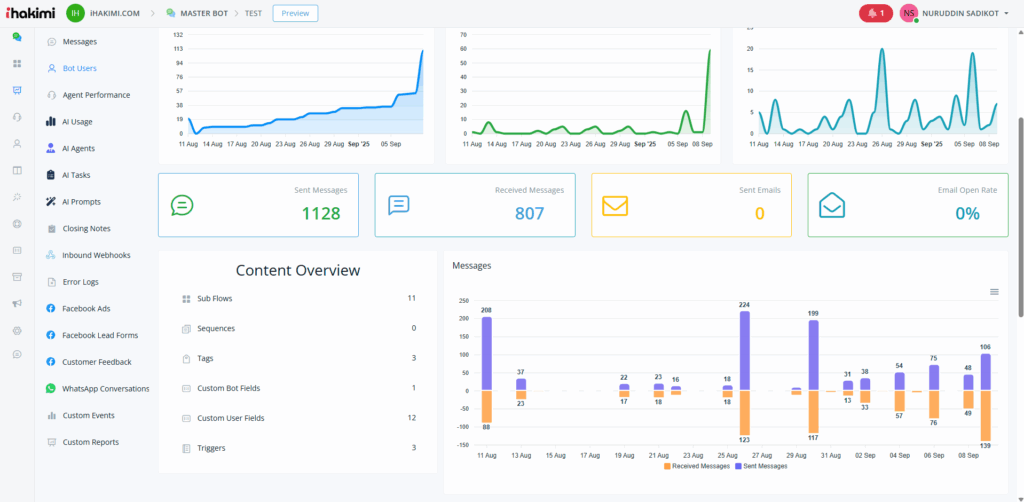Click the tall purple 224 bar in Messages chart
This screenshot has height=502, width=1024.
(744, 350)
